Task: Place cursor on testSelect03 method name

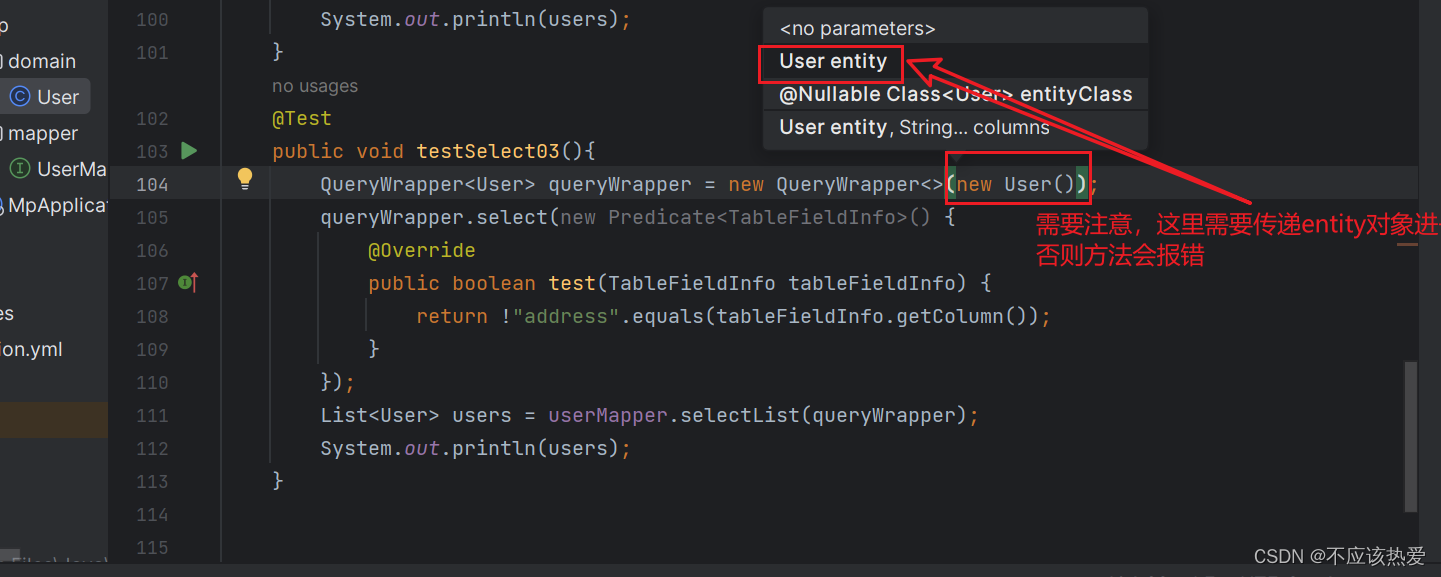Action: point(489,151)
